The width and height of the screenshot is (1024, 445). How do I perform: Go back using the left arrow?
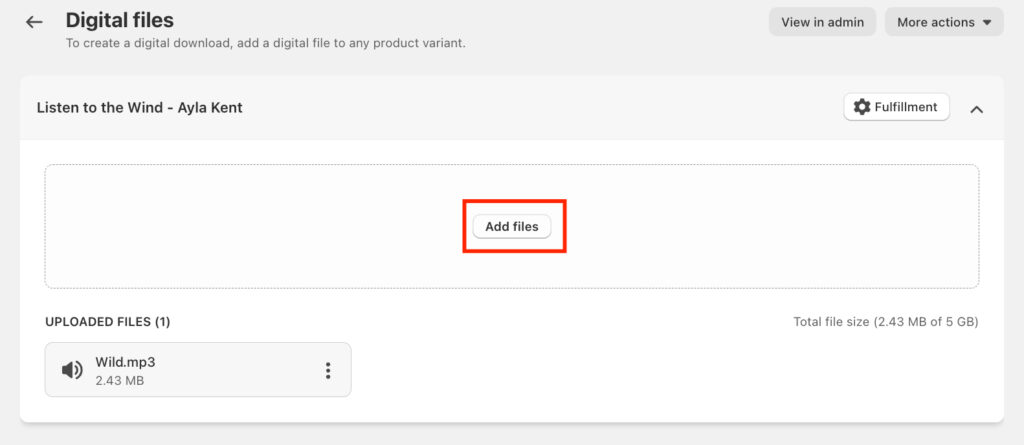click(x=35, y=21)
